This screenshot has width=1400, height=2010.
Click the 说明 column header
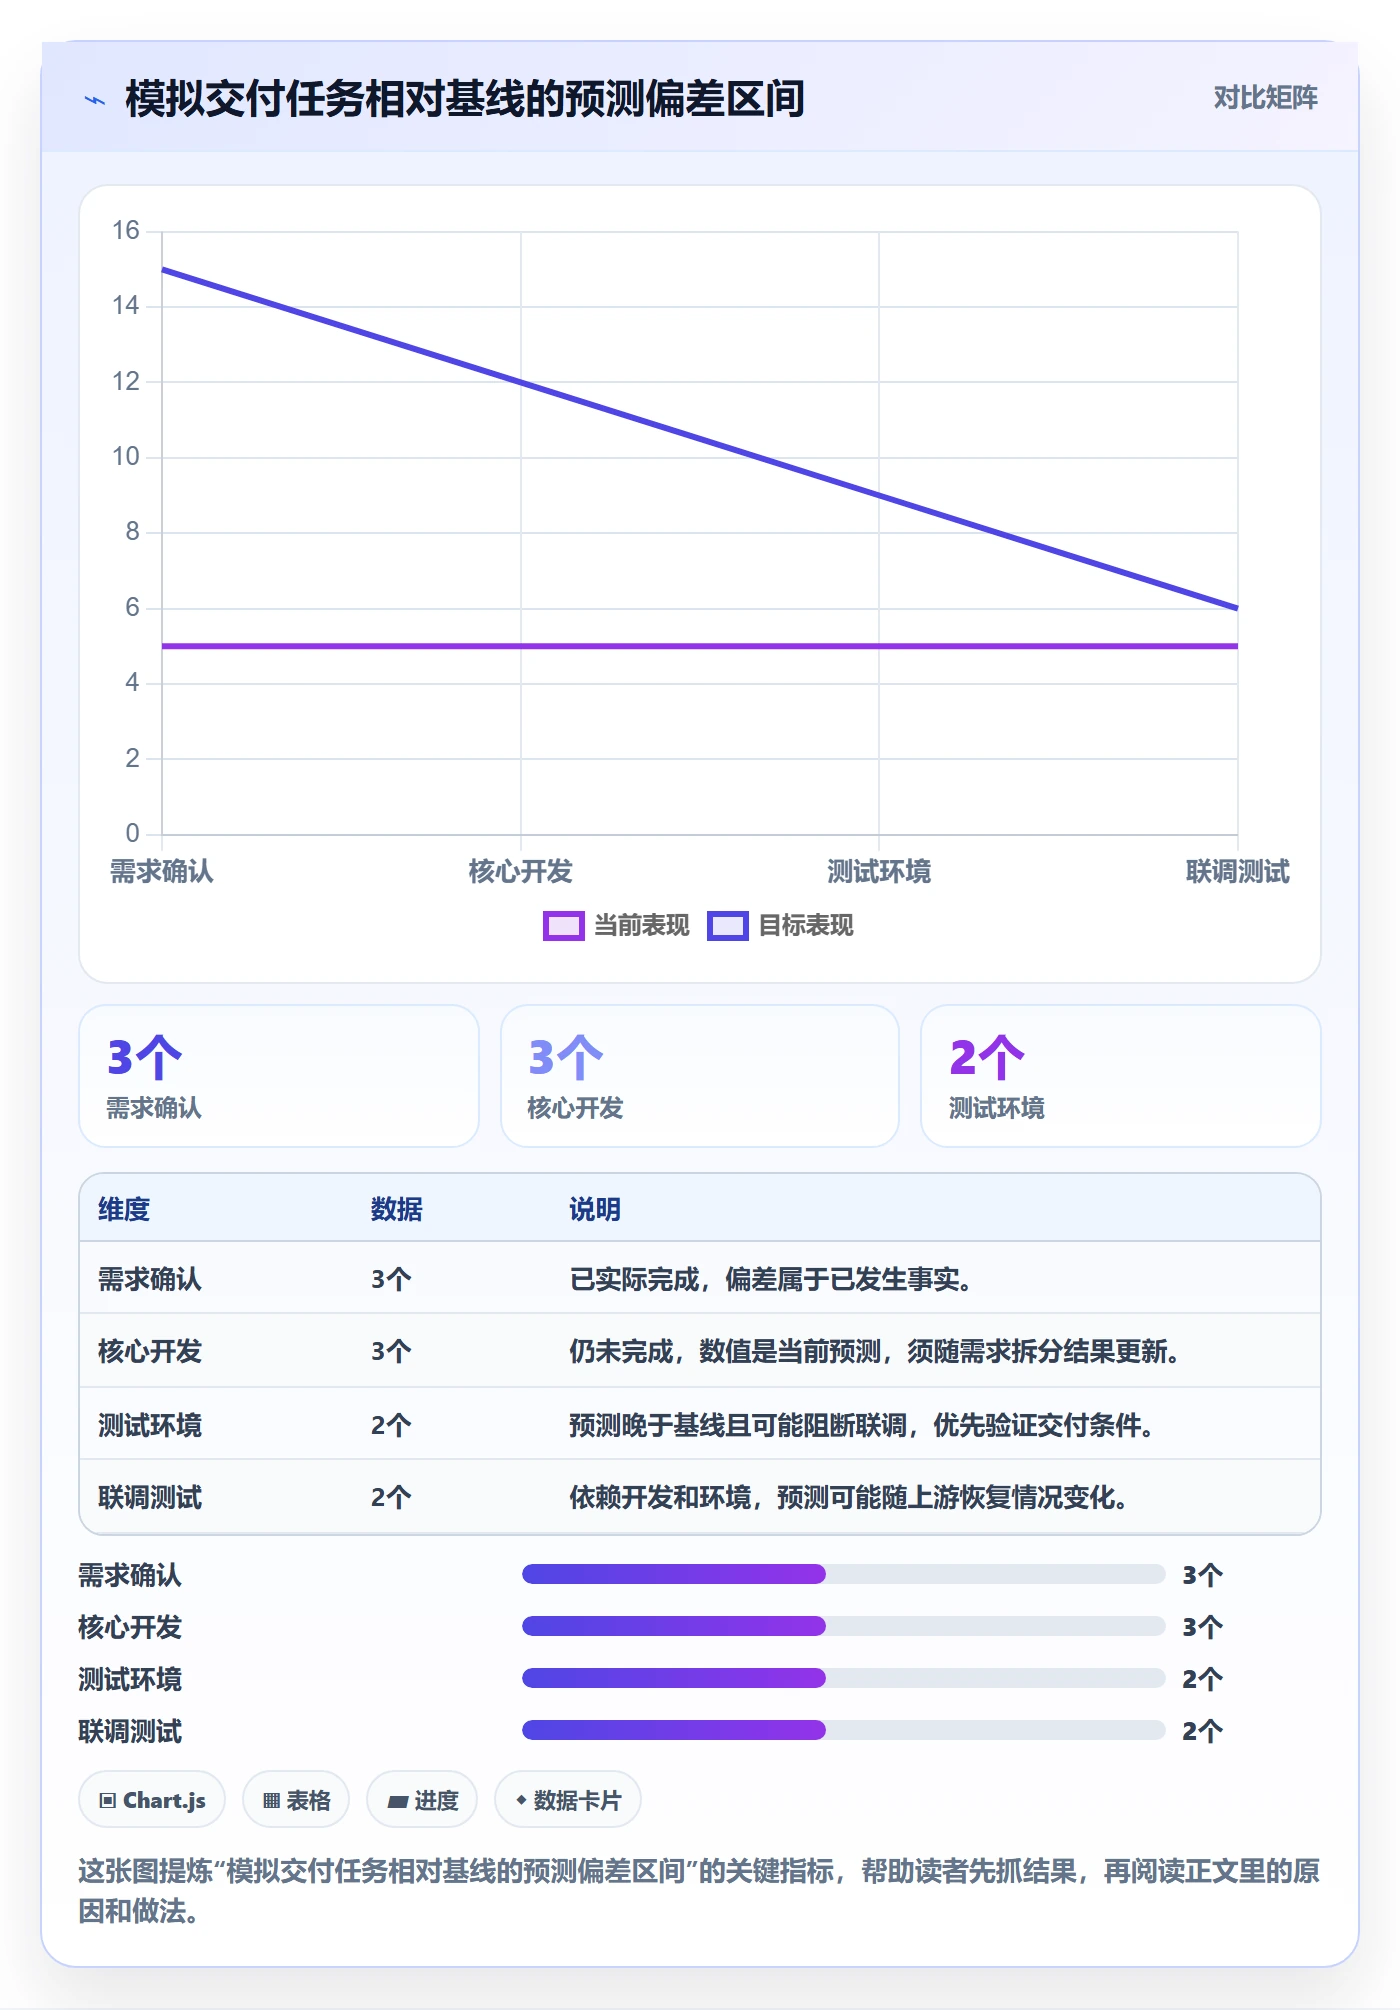pyautogui.click(x=595, y=1209)
